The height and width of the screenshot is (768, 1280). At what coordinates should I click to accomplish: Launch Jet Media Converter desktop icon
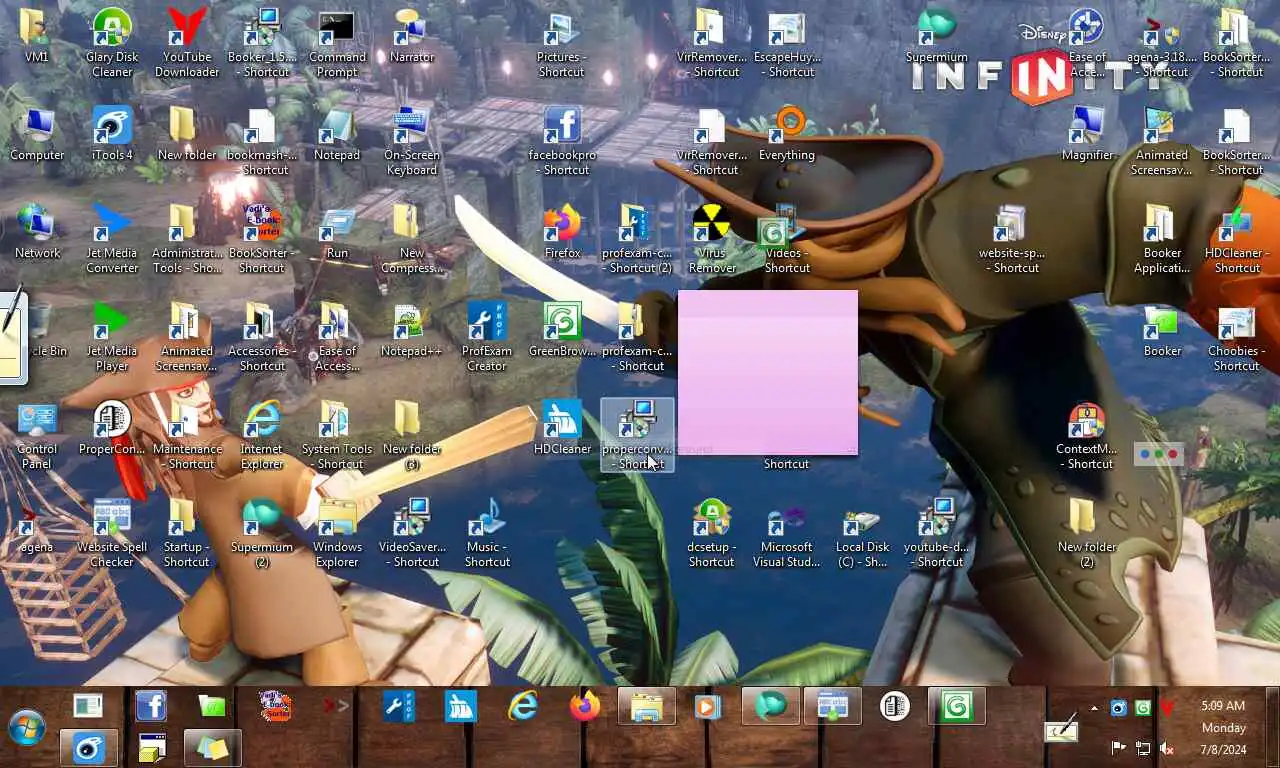[x=112, y=239]
